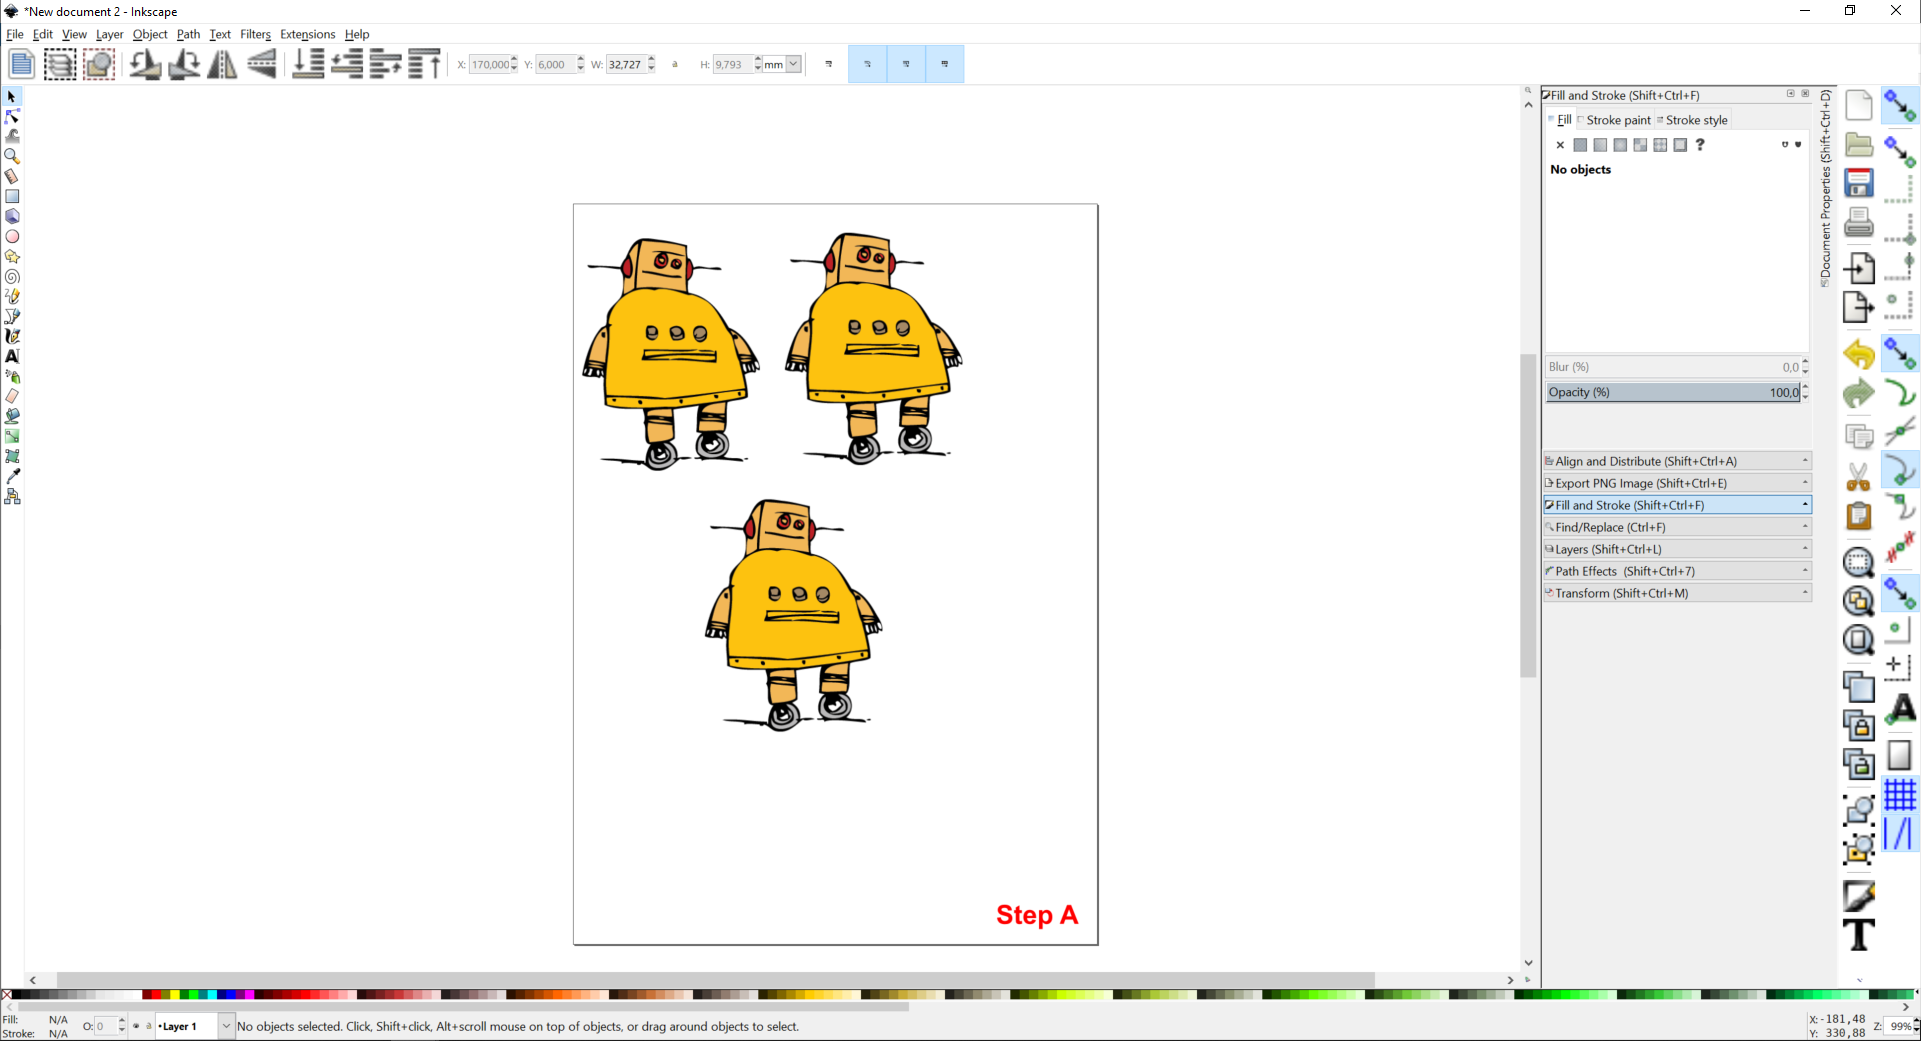
Task: Undo with the Undo arrow icon
Action: click(1859, 353)
